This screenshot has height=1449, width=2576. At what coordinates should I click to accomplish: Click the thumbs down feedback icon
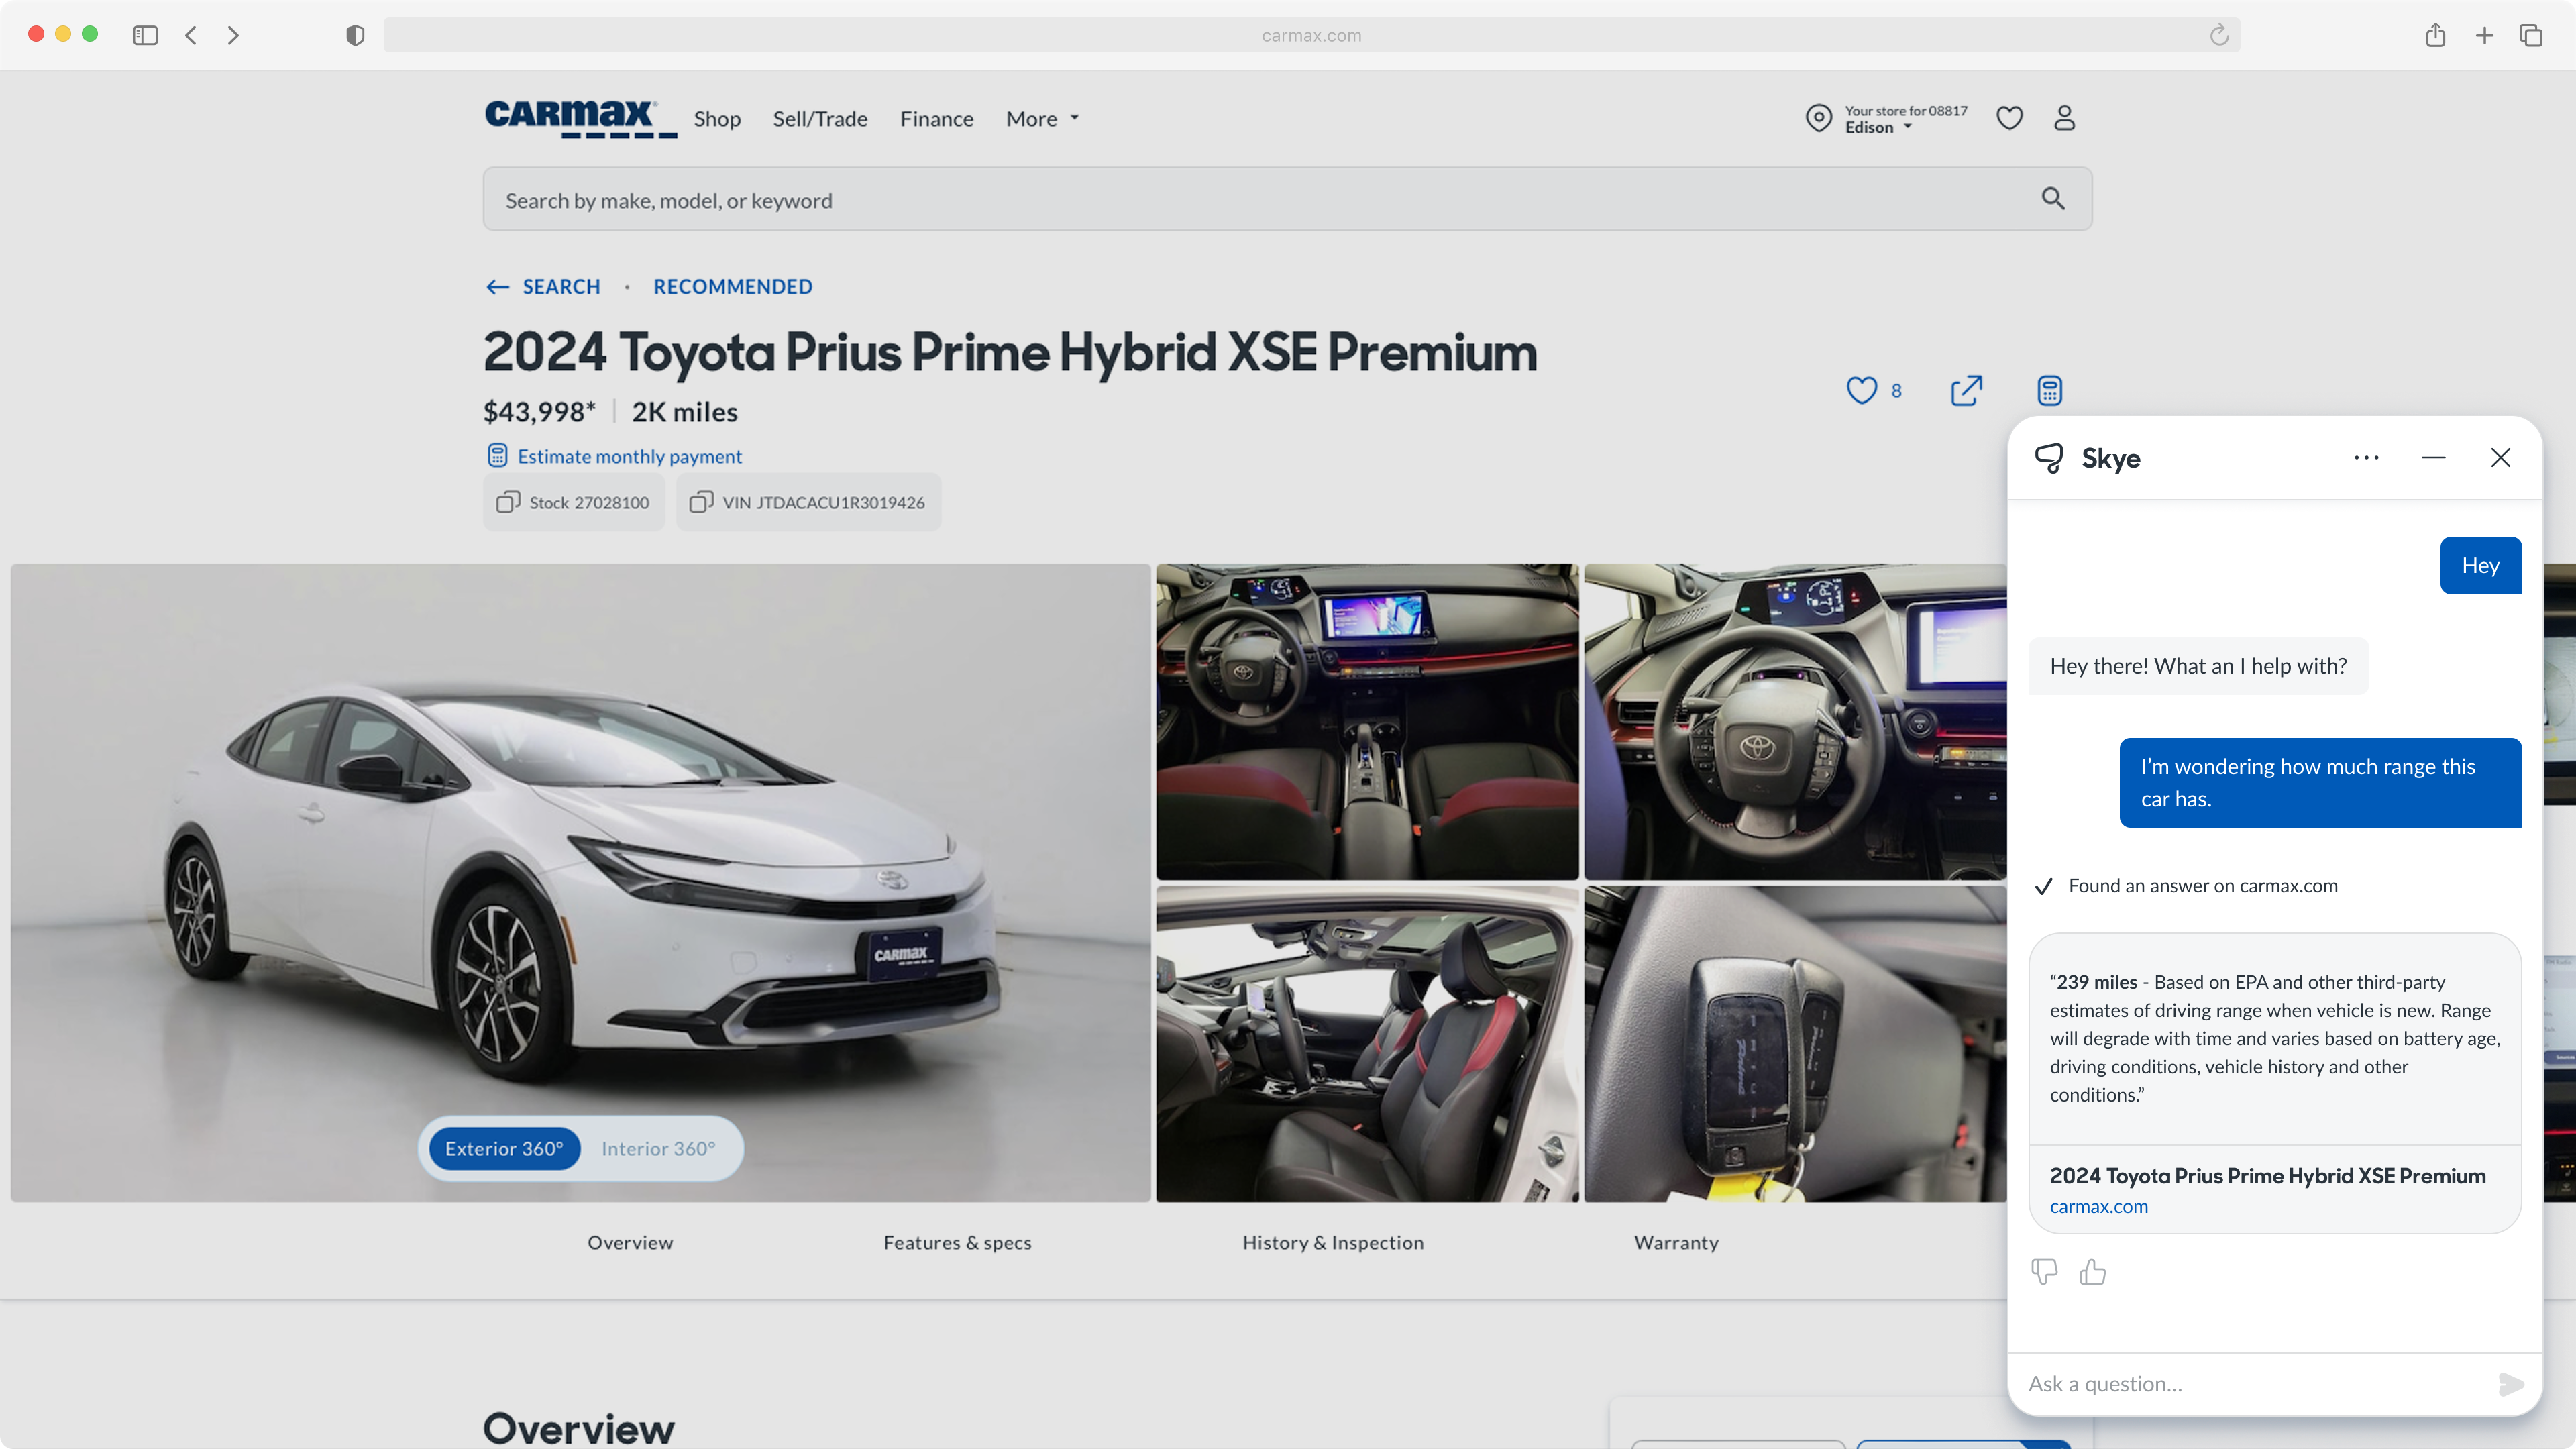click(2044, 1272)
